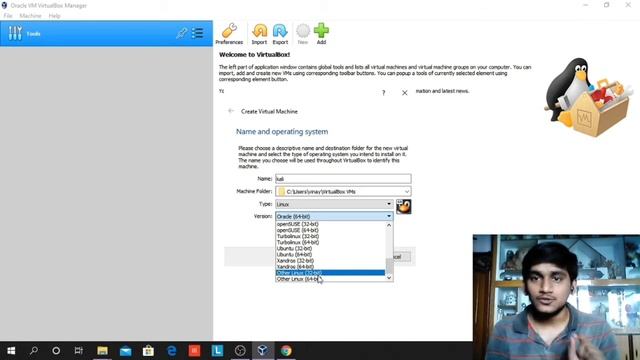Click the New machine toolbar icon
Viewport: 640px width, 360px height.
click(303, 33)
